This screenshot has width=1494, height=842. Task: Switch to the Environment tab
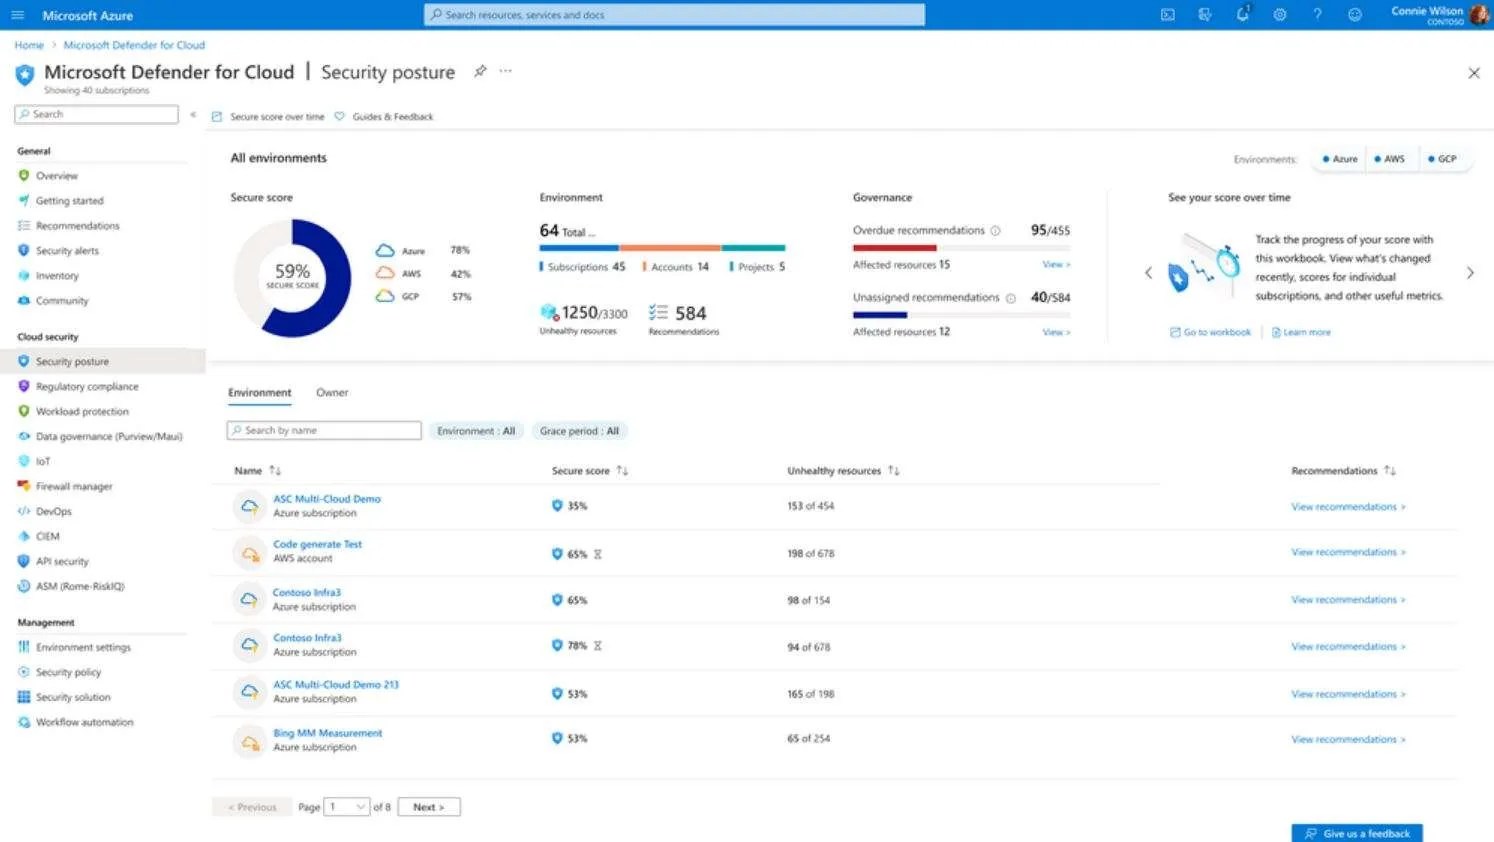point(260,393)
